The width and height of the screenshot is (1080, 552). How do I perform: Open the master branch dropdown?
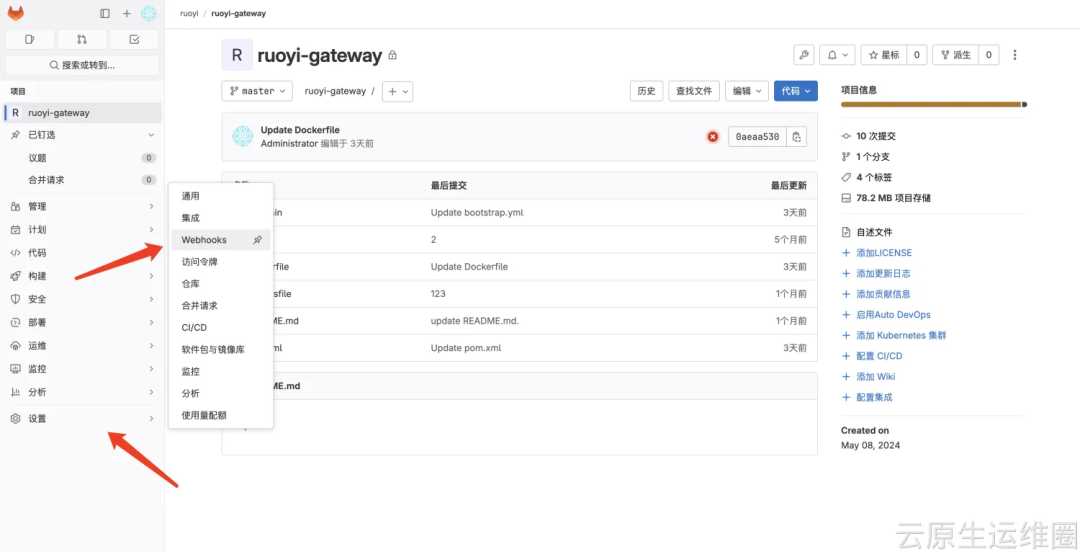click(257, 91)
